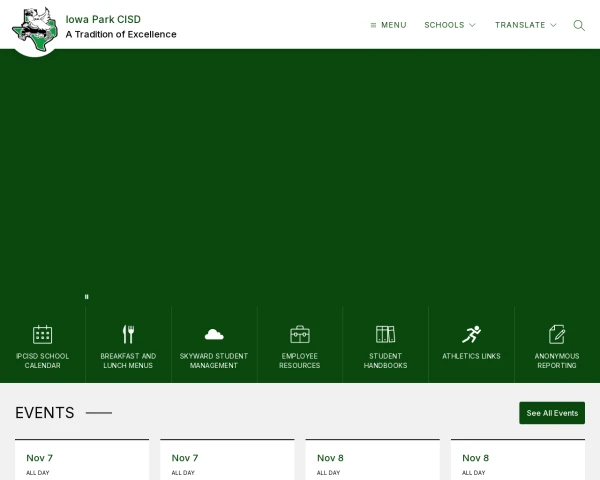Viewport: 600px width, 480px height.
Task: Open the main Menu
Action: tap(388, 25)
